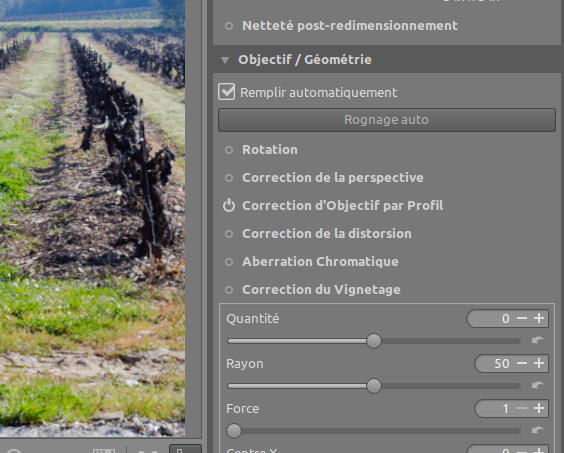The image size is (564, 453).
Task: Uncheck Remplir automatiquement checkbox
Action: pos(227,92)
